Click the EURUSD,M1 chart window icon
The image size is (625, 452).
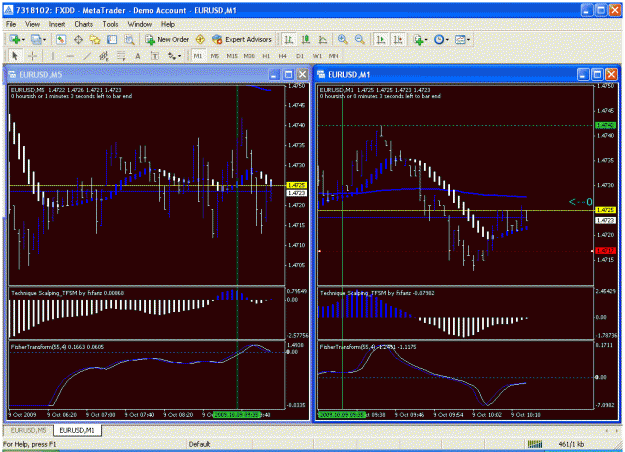(x=321, y=75)
